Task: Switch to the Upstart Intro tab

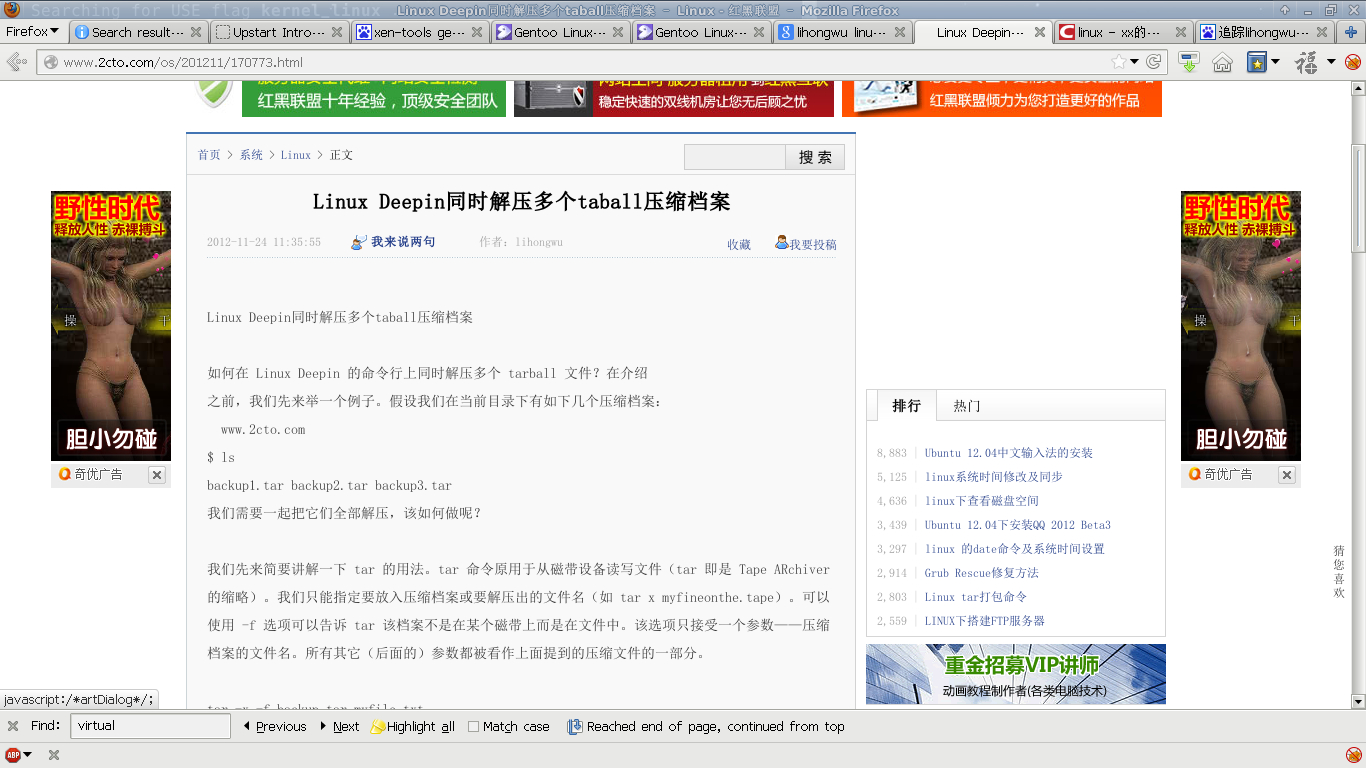Action: (278, 32)
